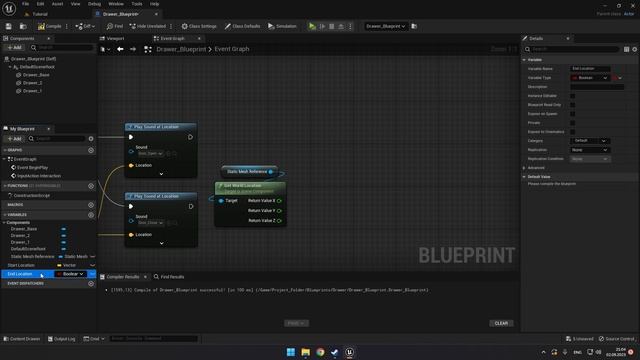The height and width of the screenshot is (360, 640).
Task: Select ConstructionScript under Functions
Action: pyautogui.click(x=31, y=196)
